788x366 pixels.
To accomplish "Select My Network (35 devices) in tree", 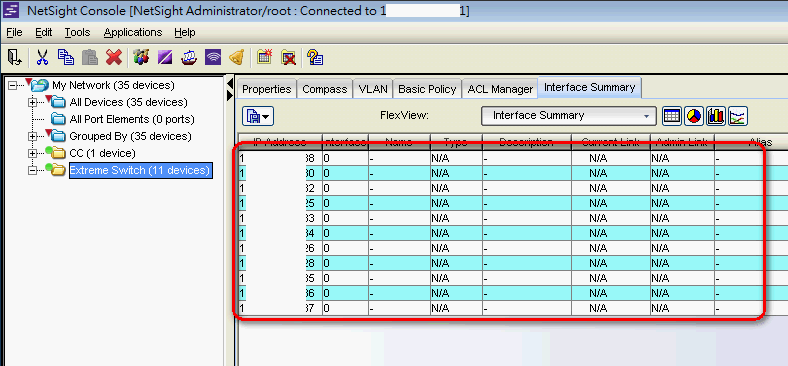I will click(x=114, y=85).
